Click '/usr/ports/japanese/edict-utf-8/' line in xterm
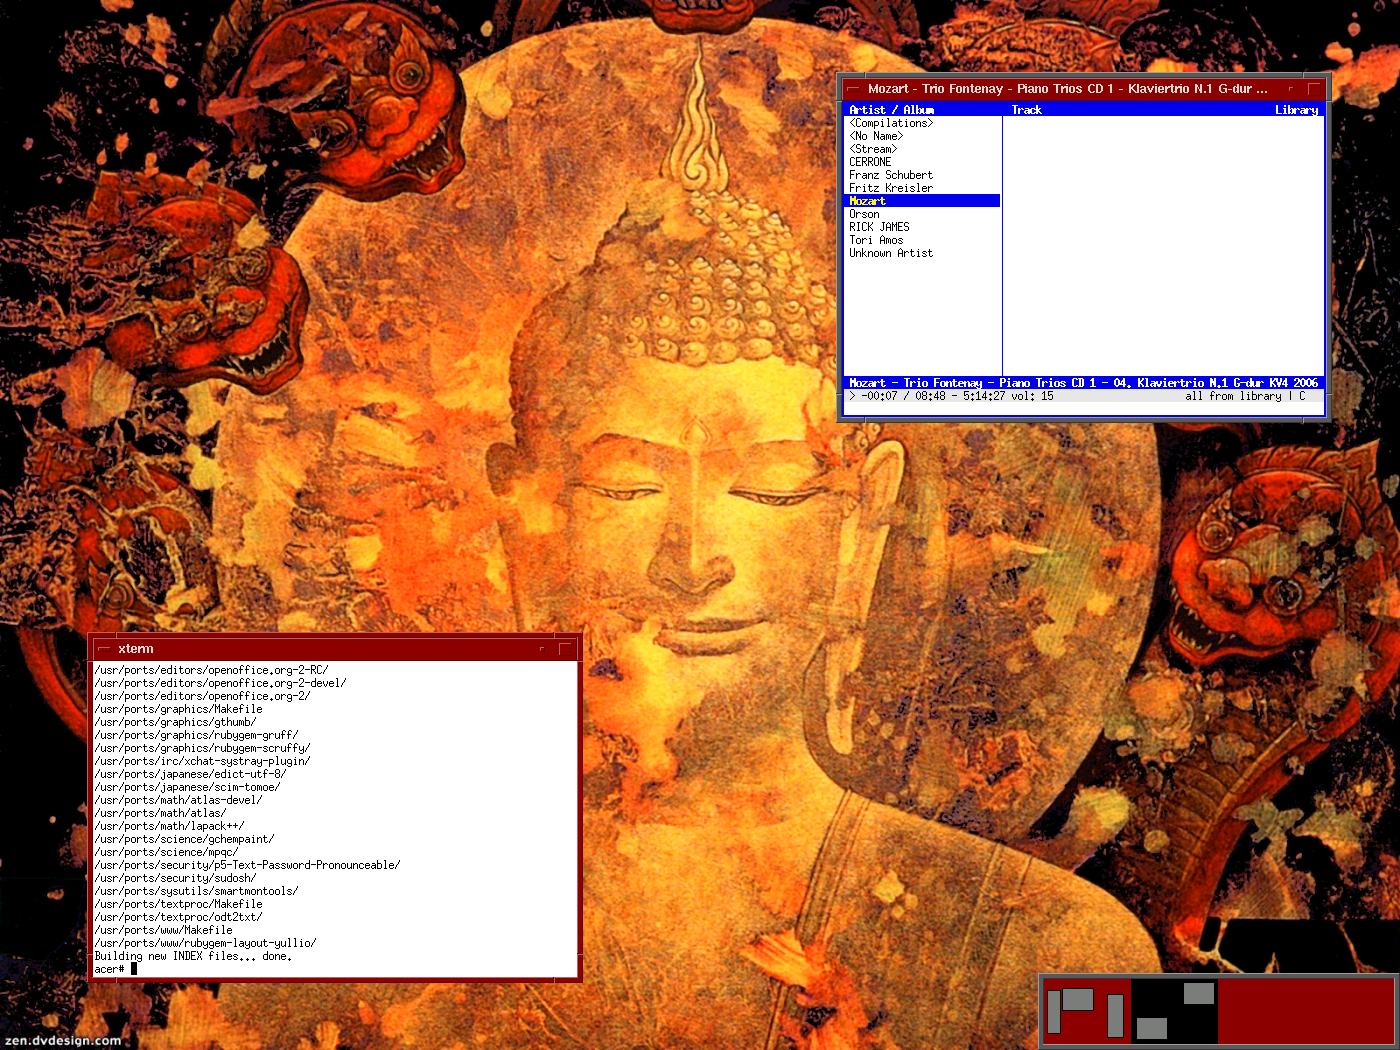1400x1050 pixels. pos(190,774)
